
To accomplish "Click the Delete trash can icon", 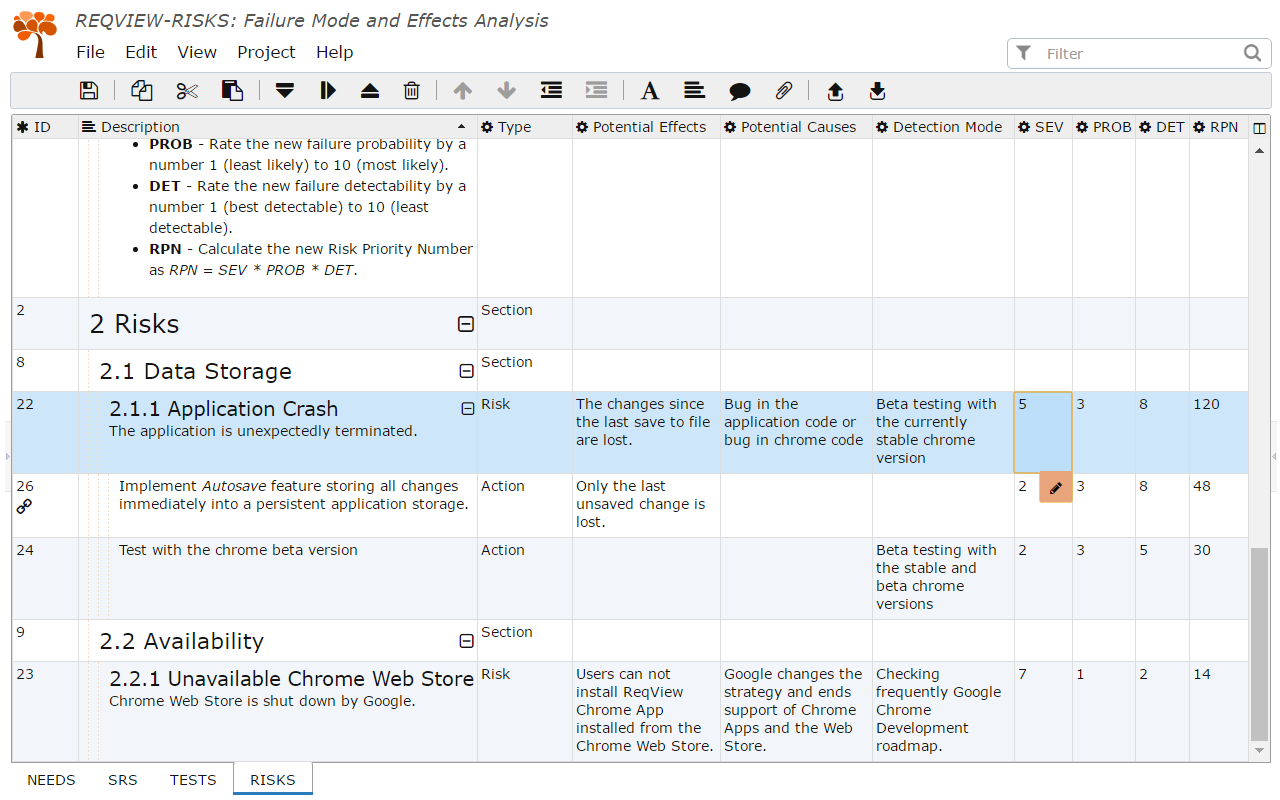I will [x=411, y=91].
